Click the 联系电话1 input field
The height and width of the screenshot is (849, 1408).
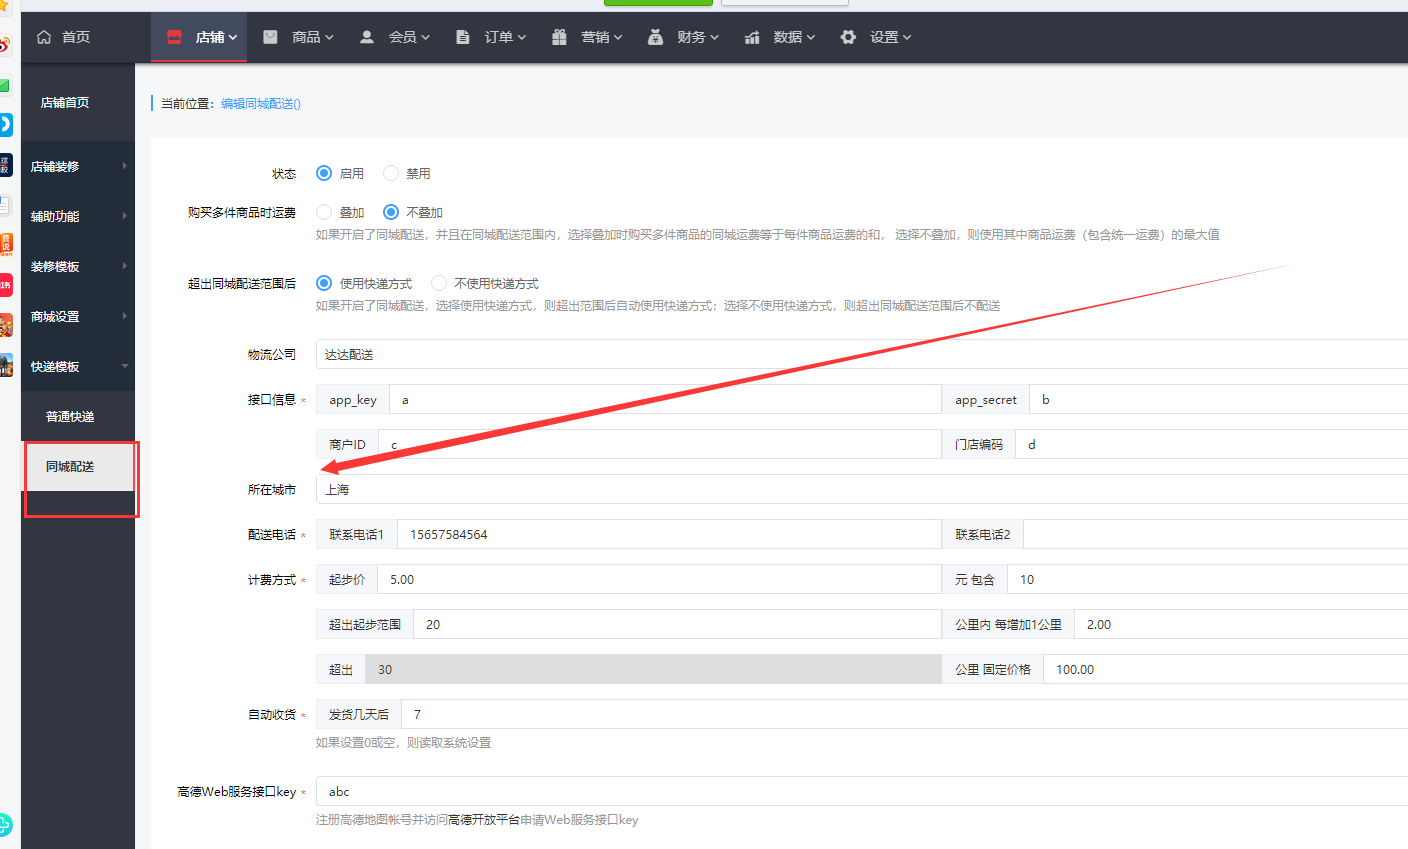tap(669, 534)
